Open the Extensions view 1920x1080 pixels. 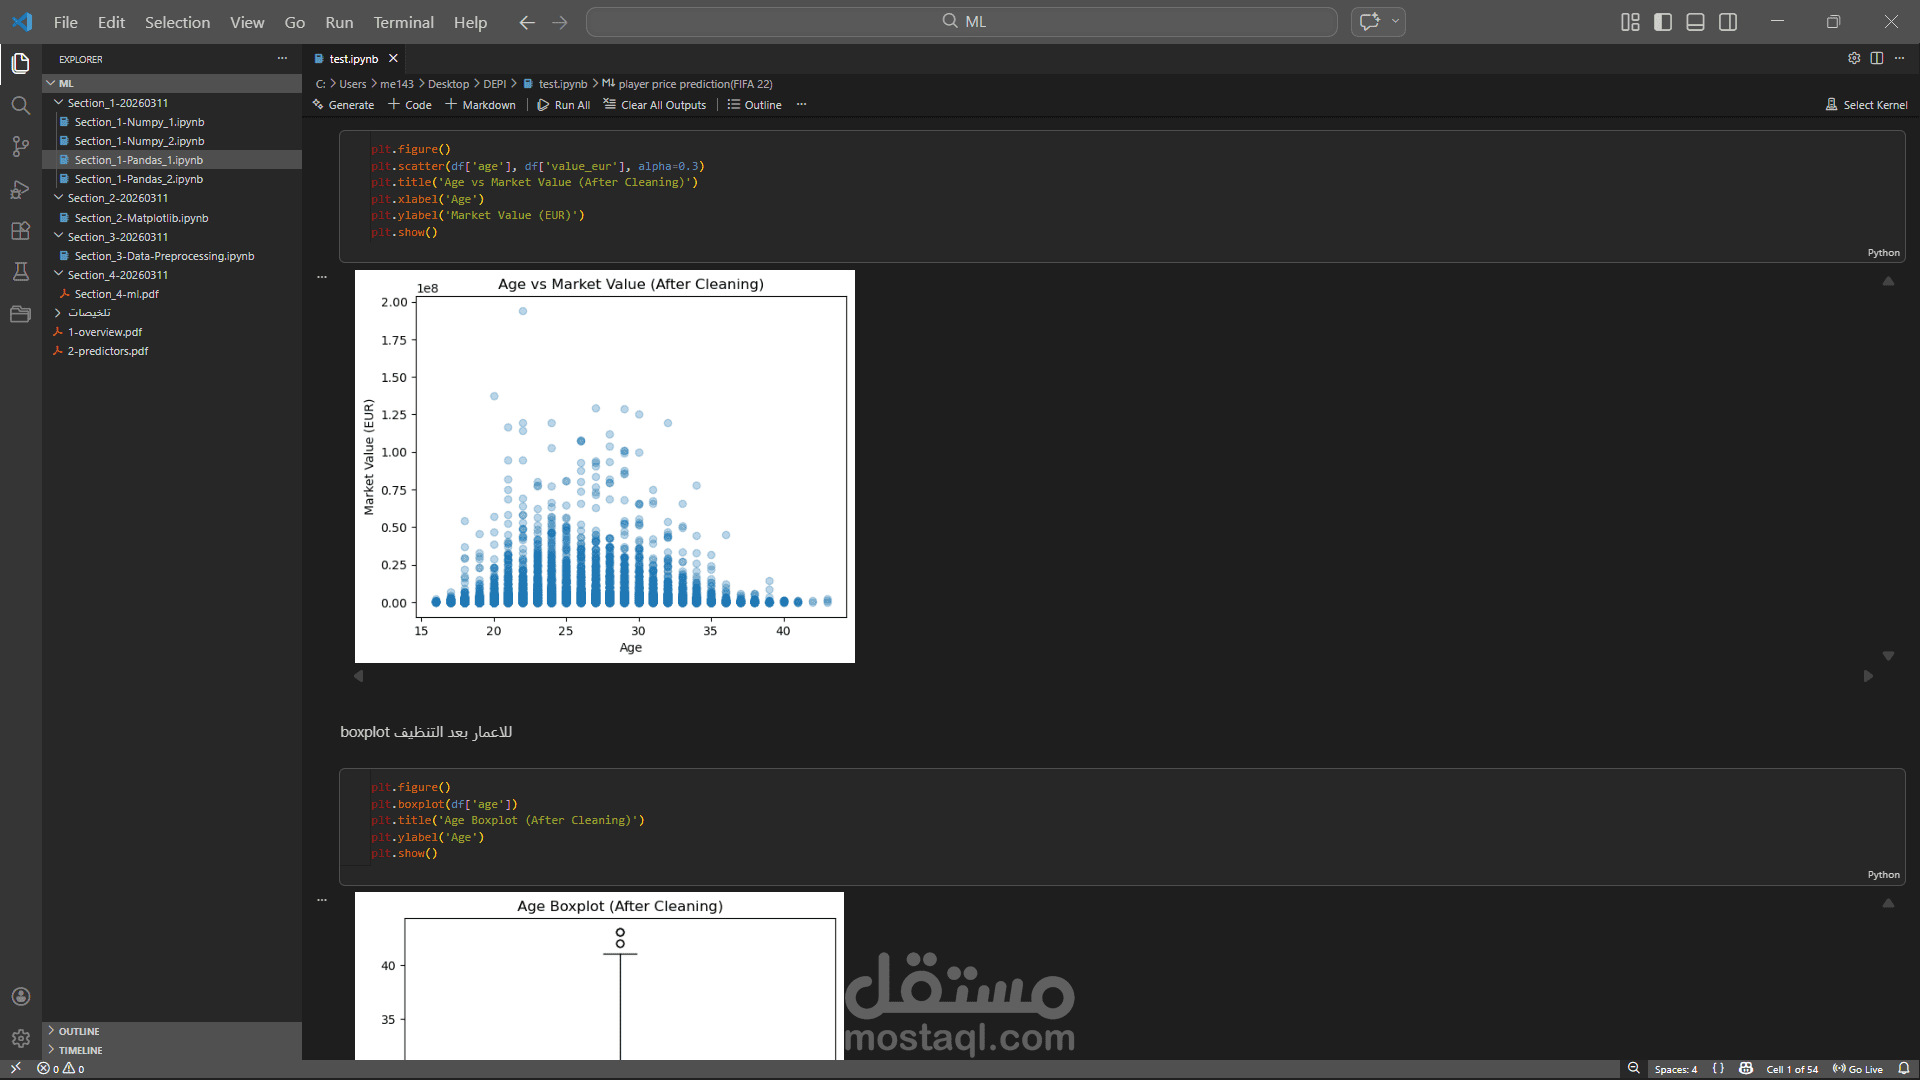coord(20,231)
